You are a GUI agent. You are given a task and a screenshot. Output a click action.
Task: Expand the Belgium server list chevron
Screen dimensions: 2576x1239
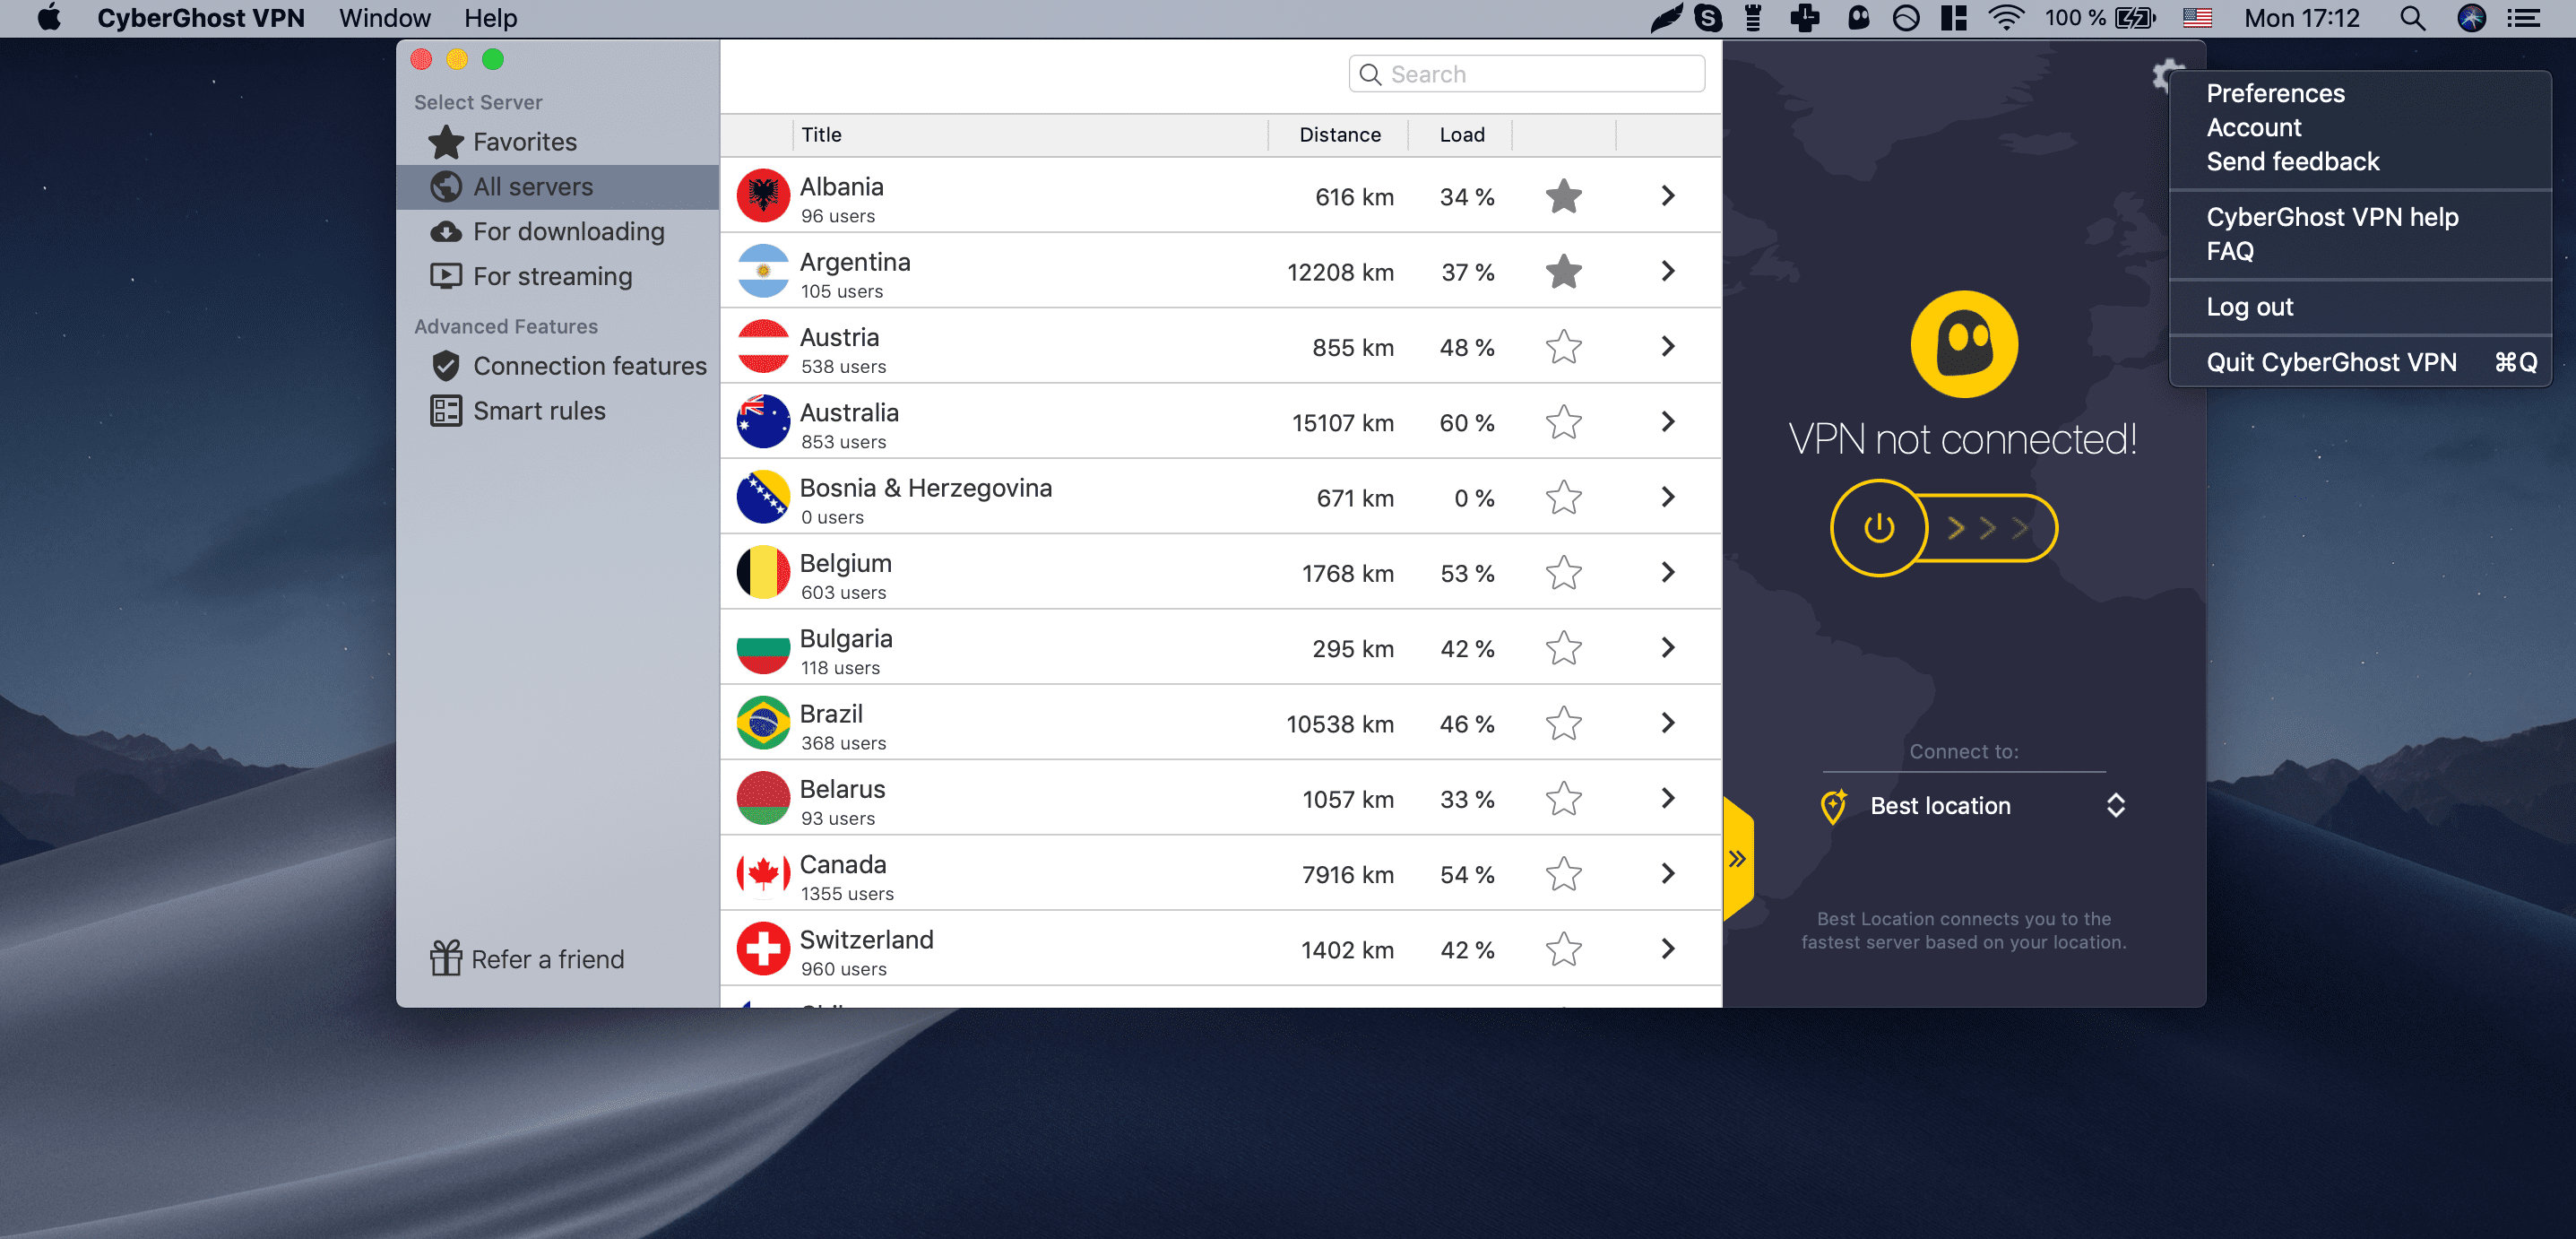(1667, 572)
